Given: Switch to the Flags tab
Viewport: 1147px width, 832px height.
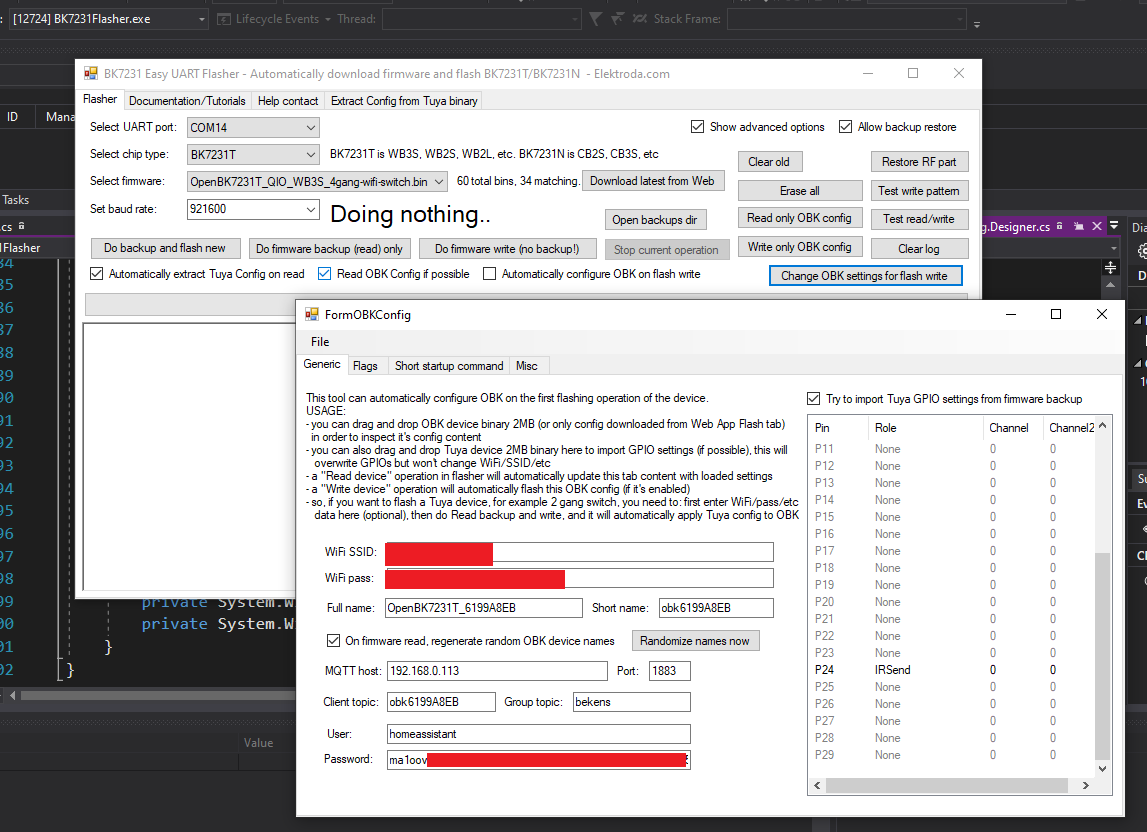Looking at the screenshot, I should pos(365,366).
